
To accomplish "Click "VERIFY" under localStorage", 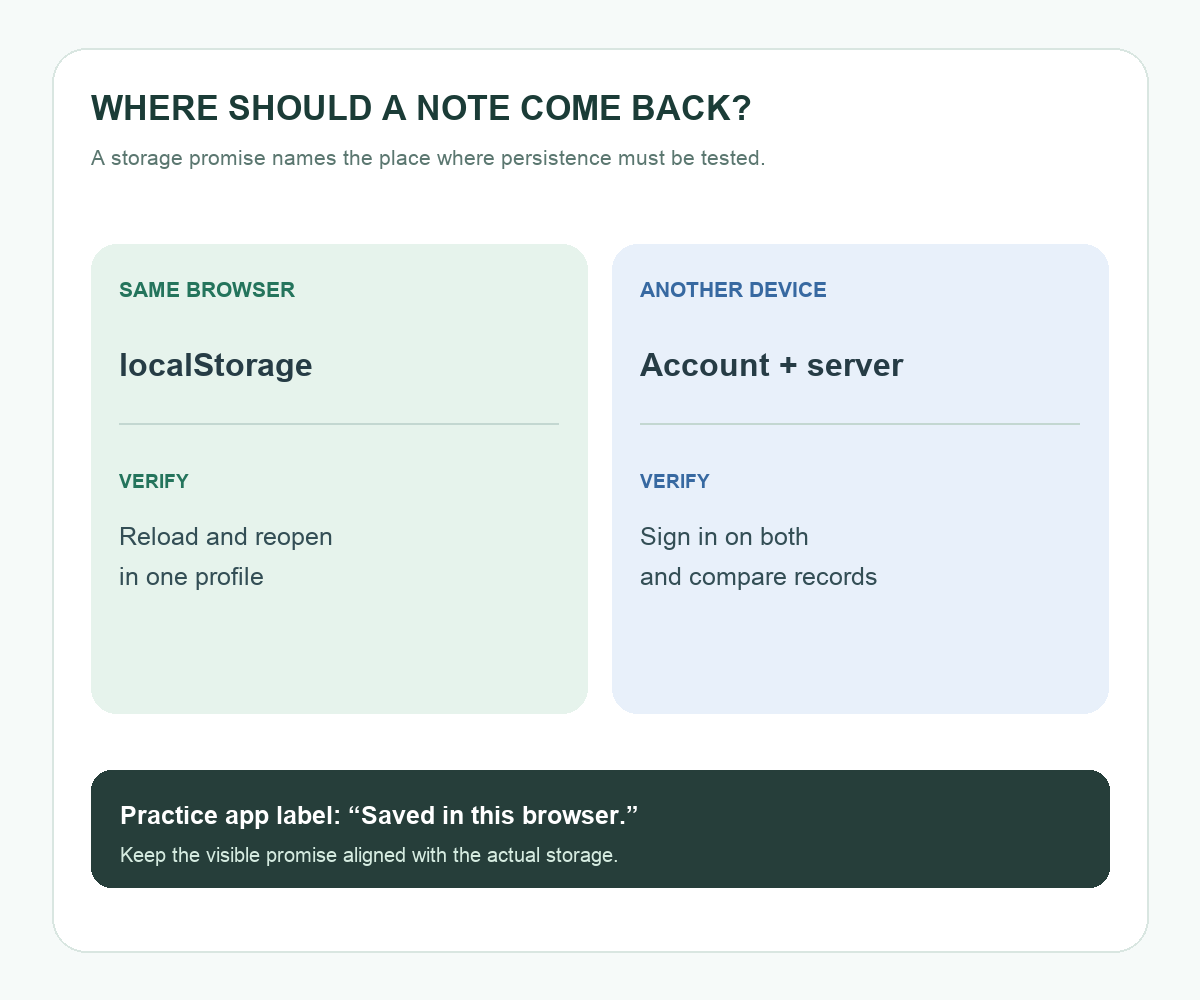I will [x=154, y=481].
